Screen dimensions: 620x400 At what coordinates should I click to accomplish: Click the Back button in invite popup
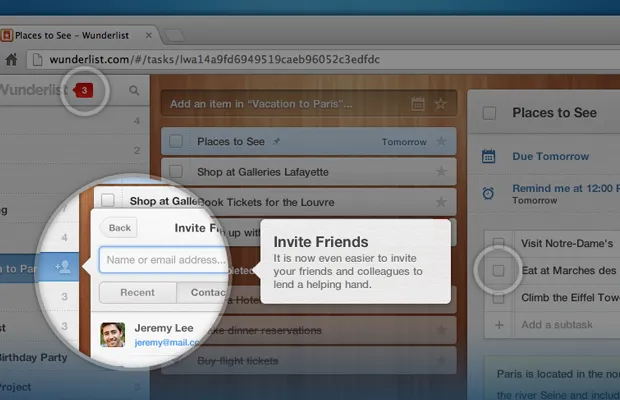click(x=119, y=228)
